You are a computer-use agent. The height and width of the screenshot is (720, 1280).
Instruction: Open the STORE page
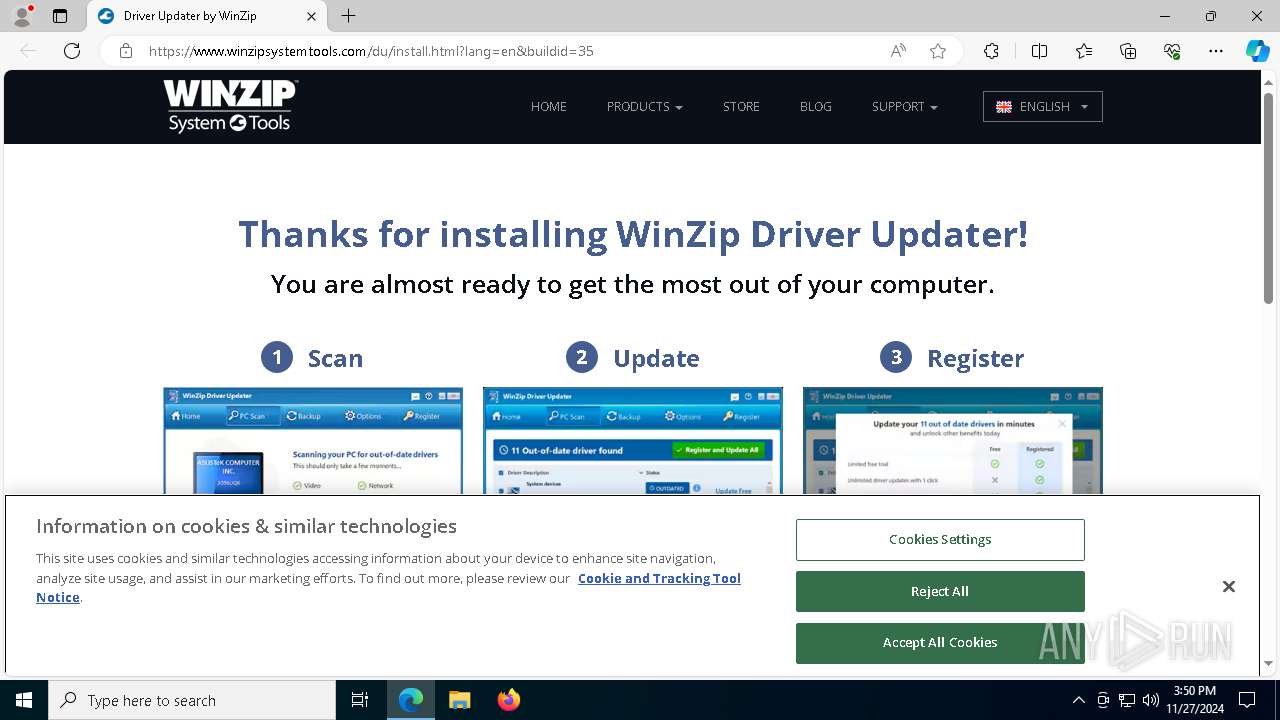(741, 107)
